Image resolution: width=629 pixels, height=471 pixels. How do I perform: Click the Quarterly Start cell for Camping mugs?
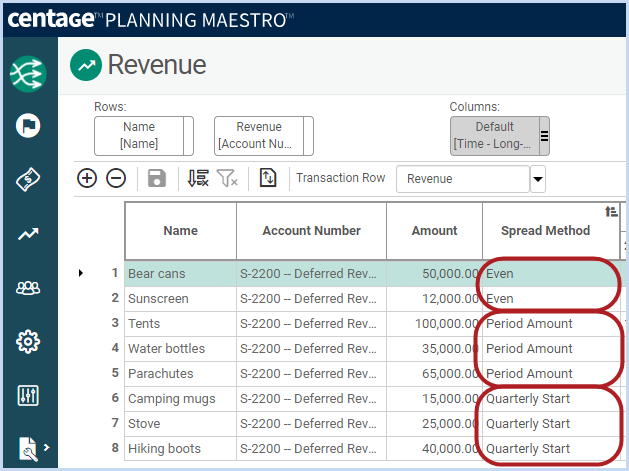pos(551,399)
